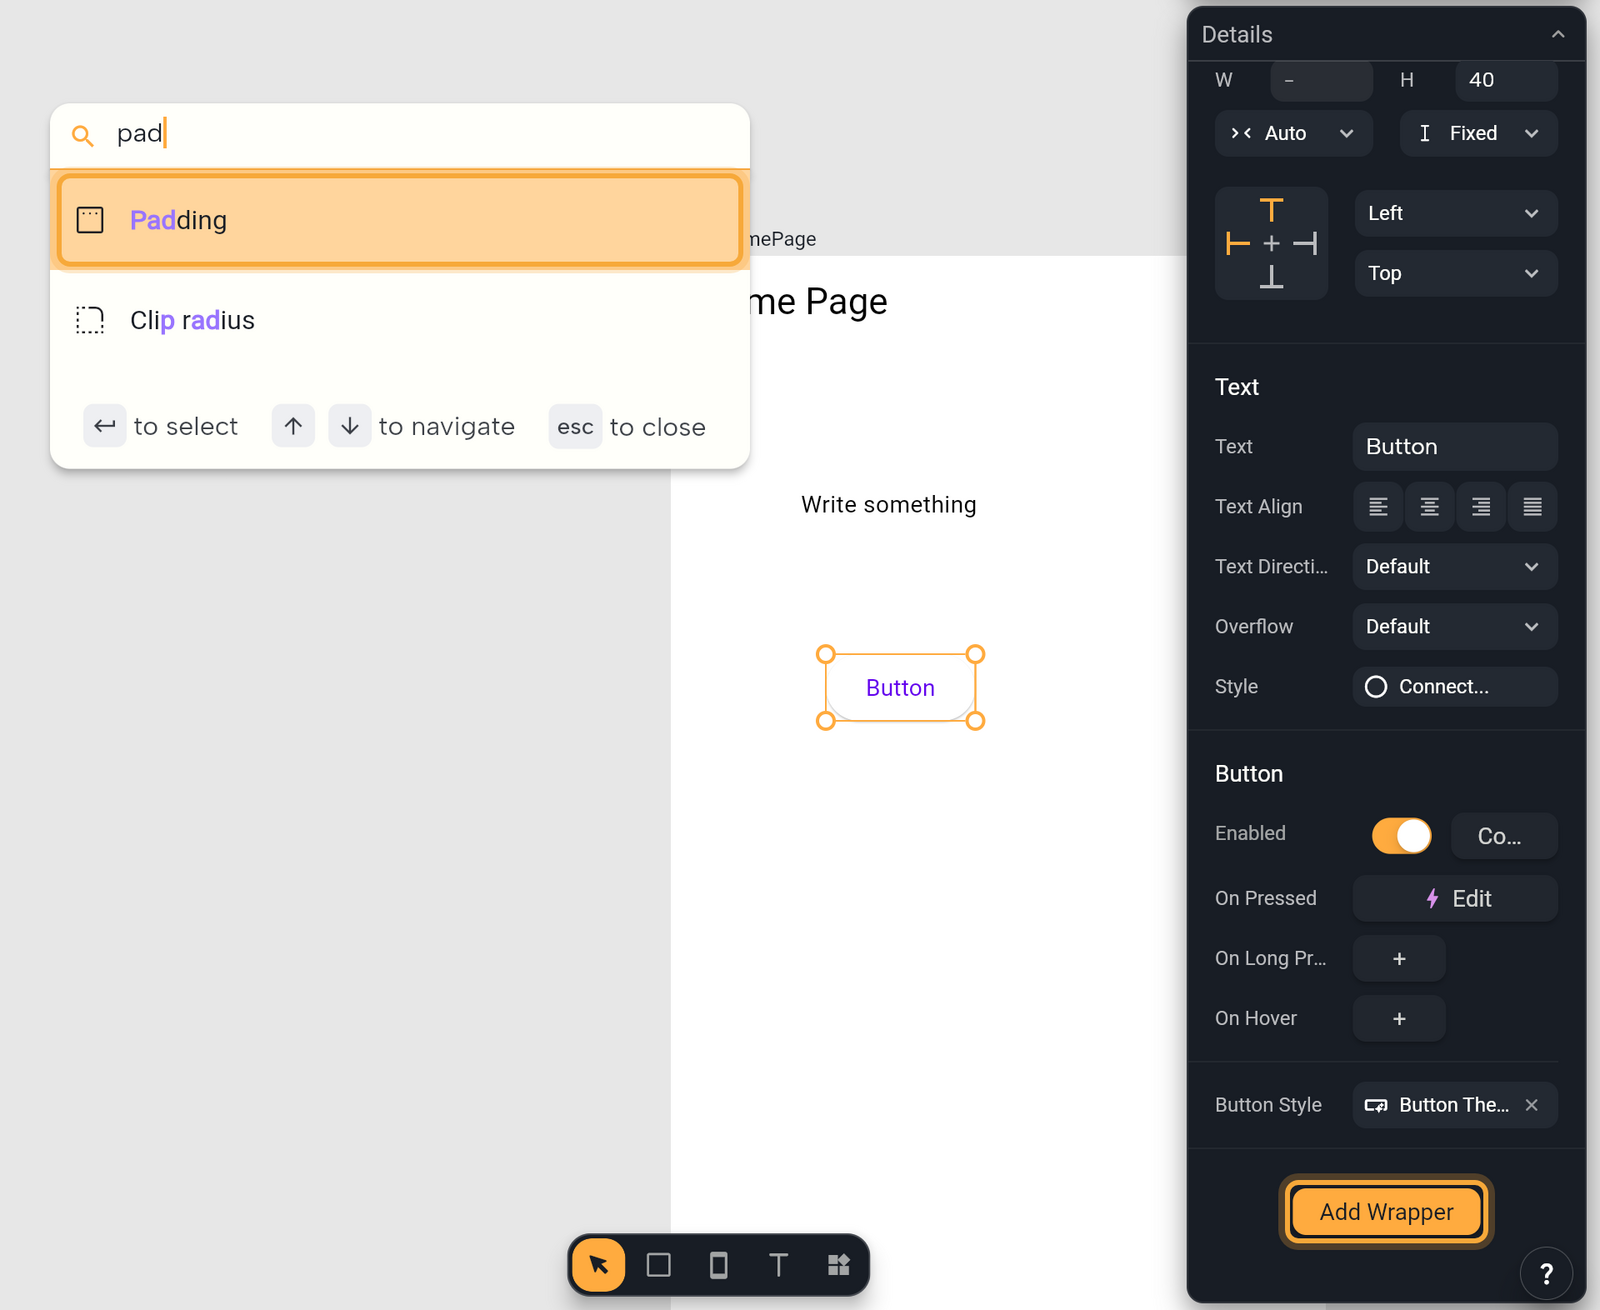Click the 'Write something' text on canvas
The height and width of the screenshot is (1310, 1600).
tap(888, 505)
